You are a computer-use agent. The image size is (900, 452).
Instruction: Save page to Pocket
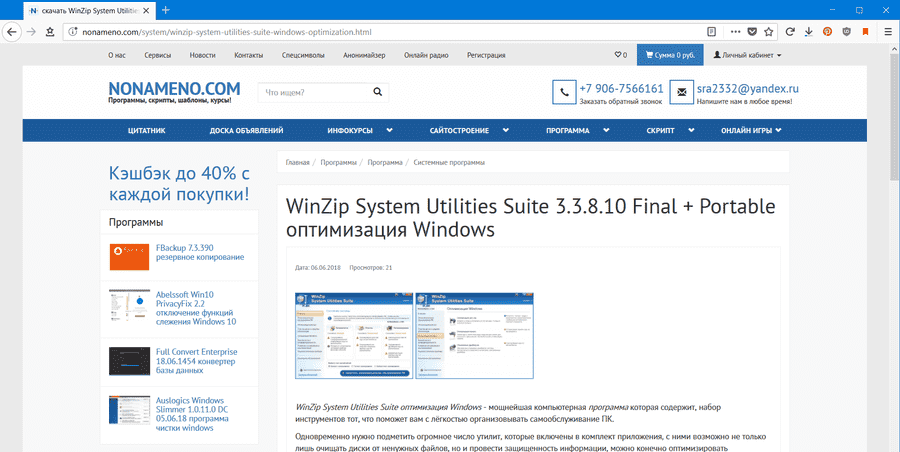(750, 32)
